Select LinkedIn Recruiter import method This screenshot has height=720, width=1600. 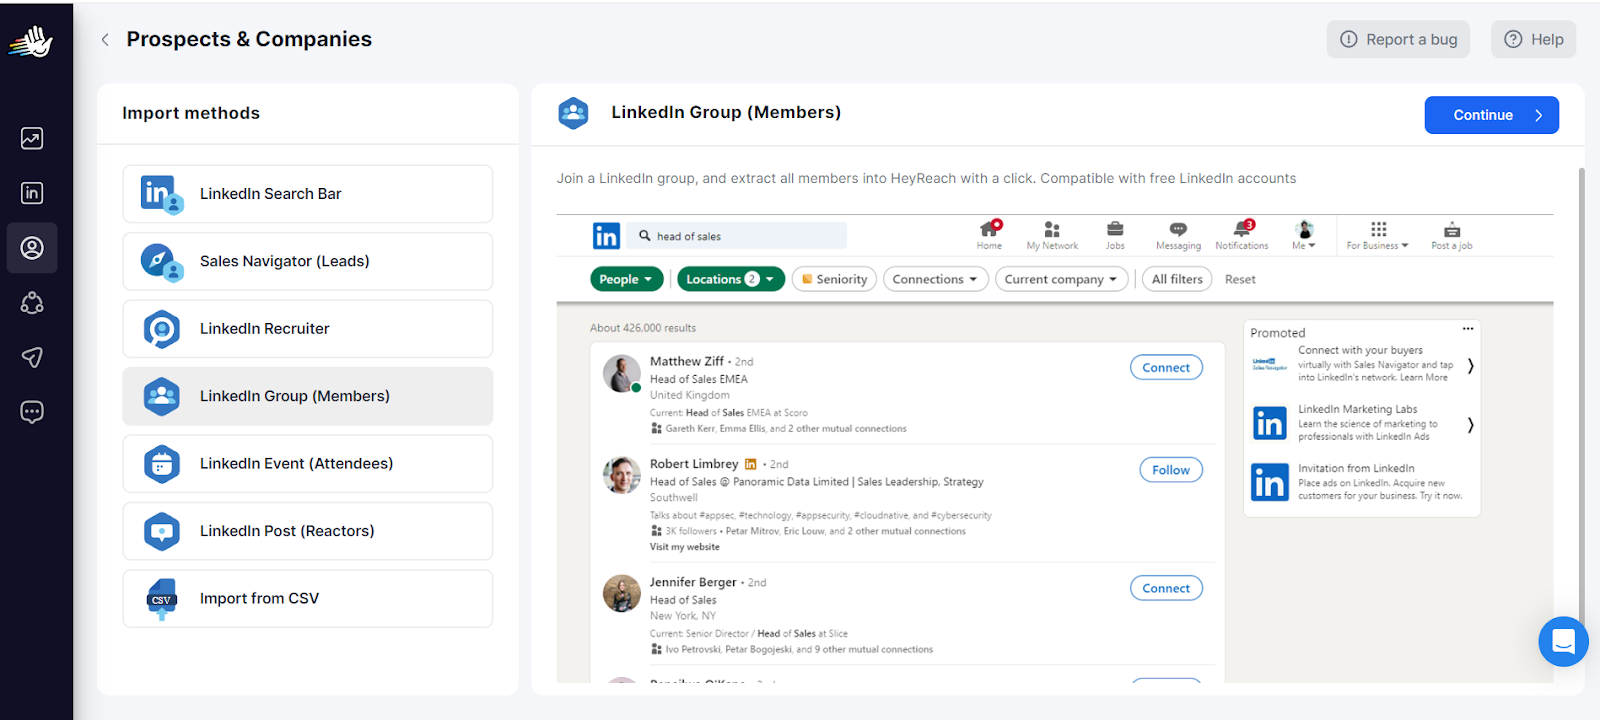[308, 329]
